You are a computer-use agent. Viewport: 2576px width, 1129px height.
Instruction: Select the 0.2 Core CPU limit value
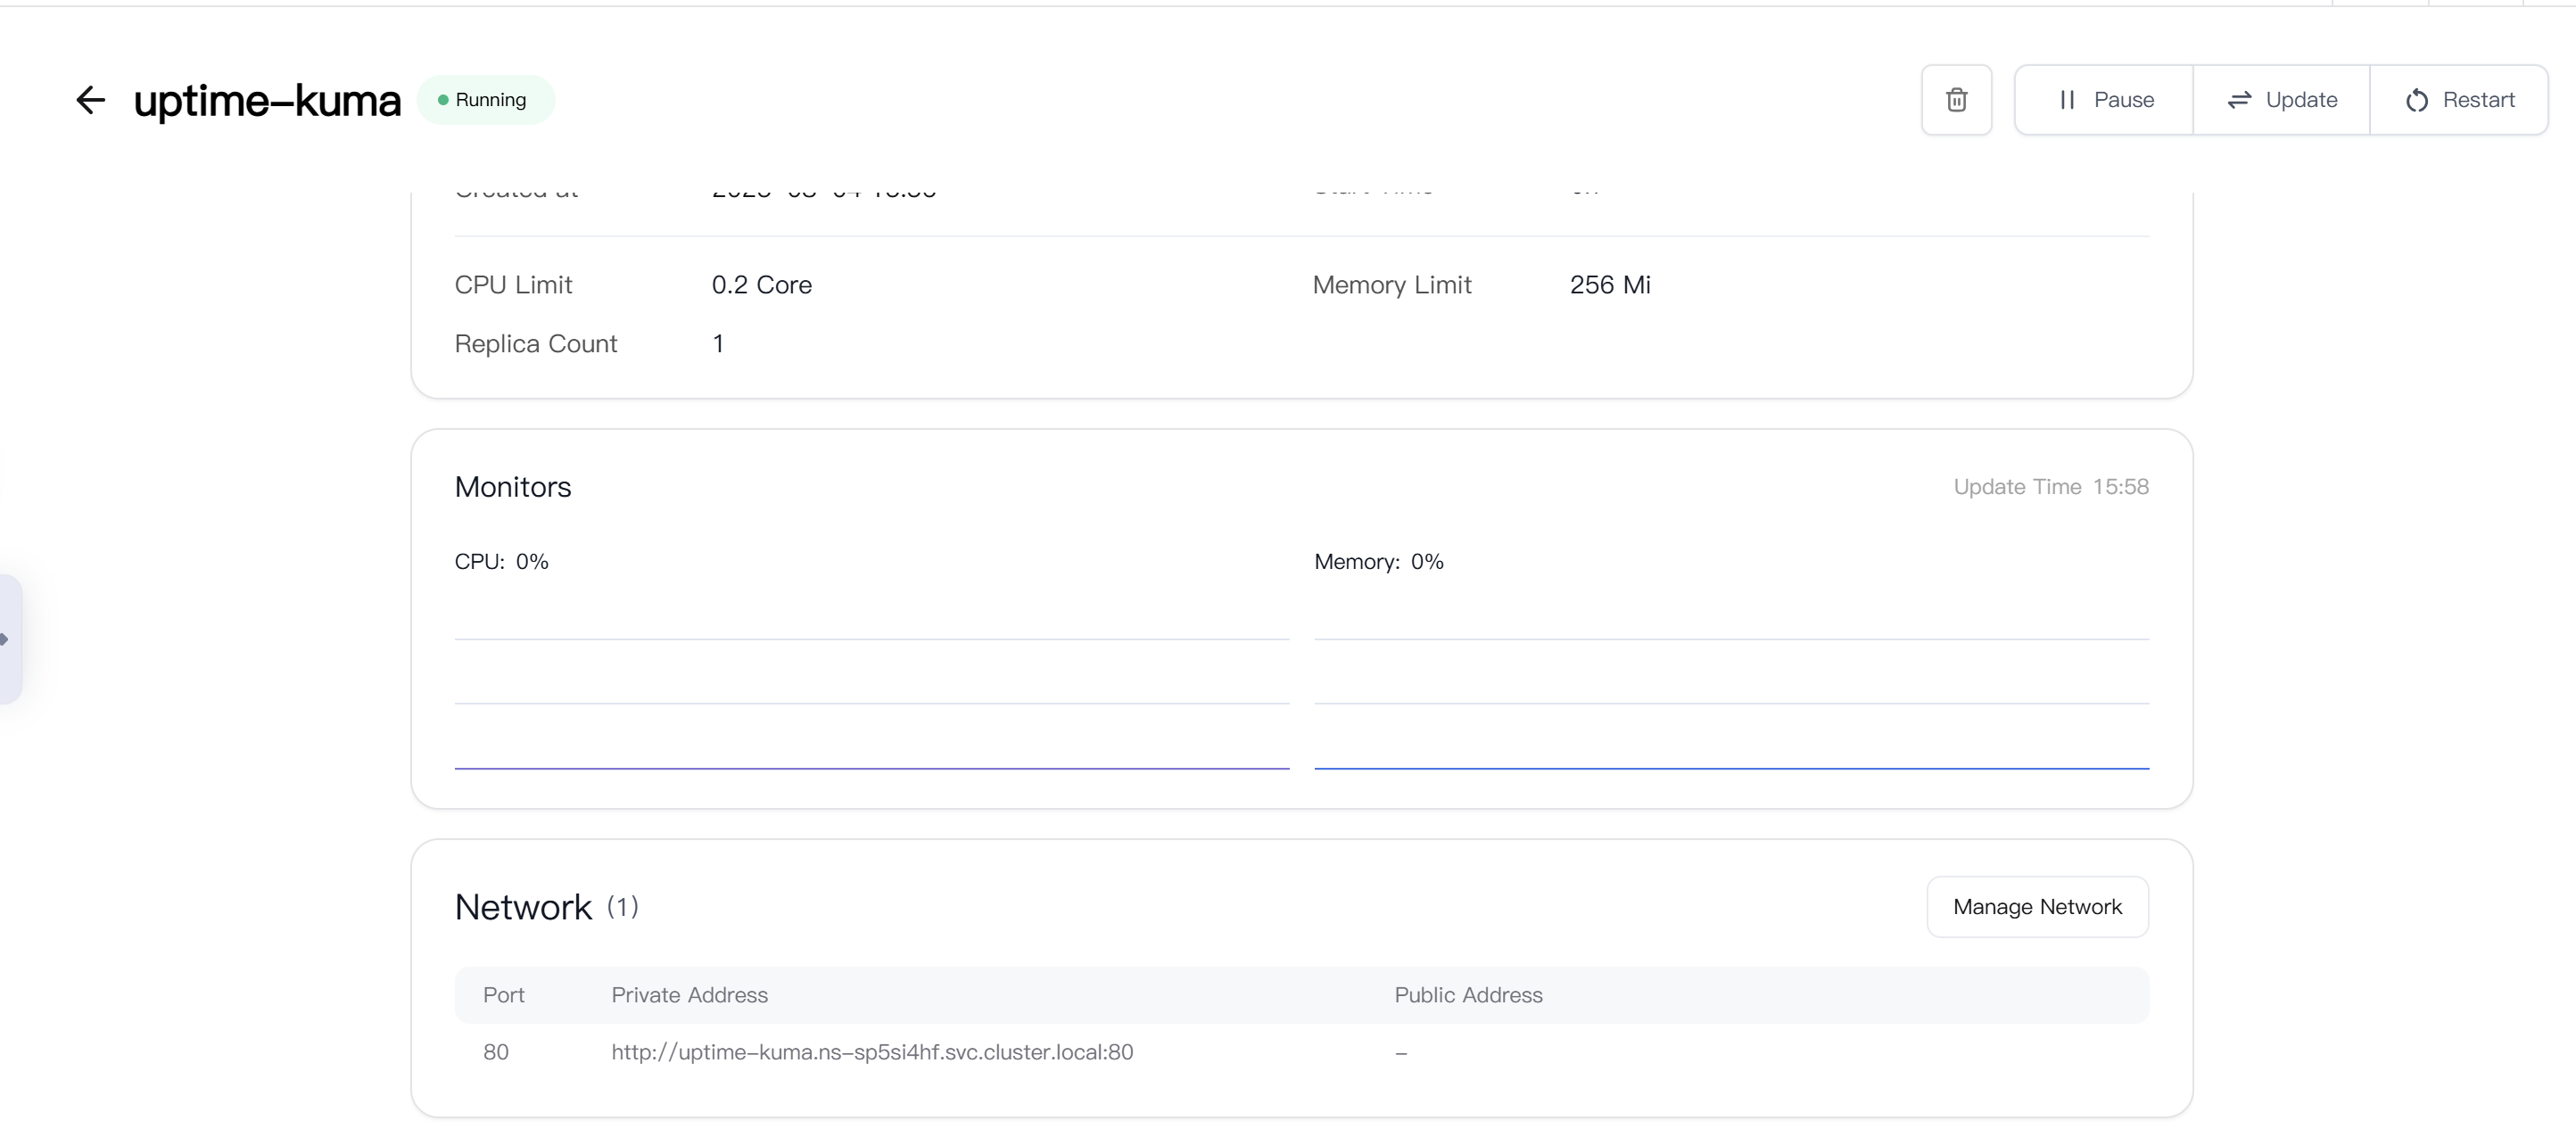pyautogui.click(x=761, y=285)
